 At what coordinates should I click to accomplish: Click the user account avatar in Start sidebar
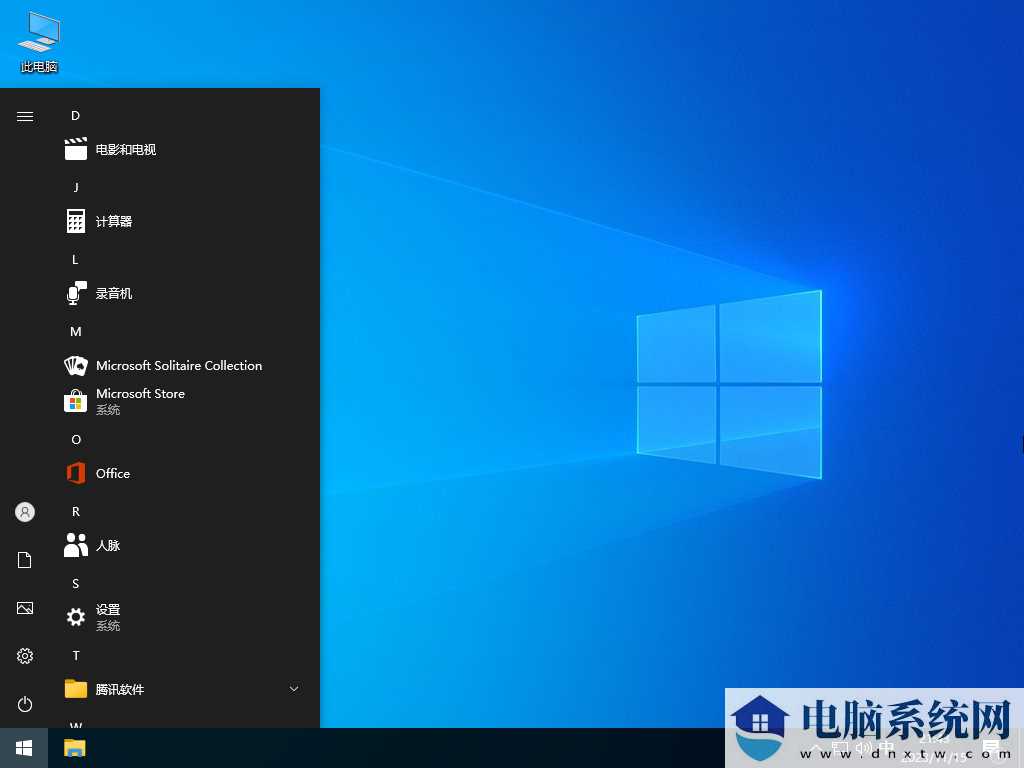[x=25, y=512]
